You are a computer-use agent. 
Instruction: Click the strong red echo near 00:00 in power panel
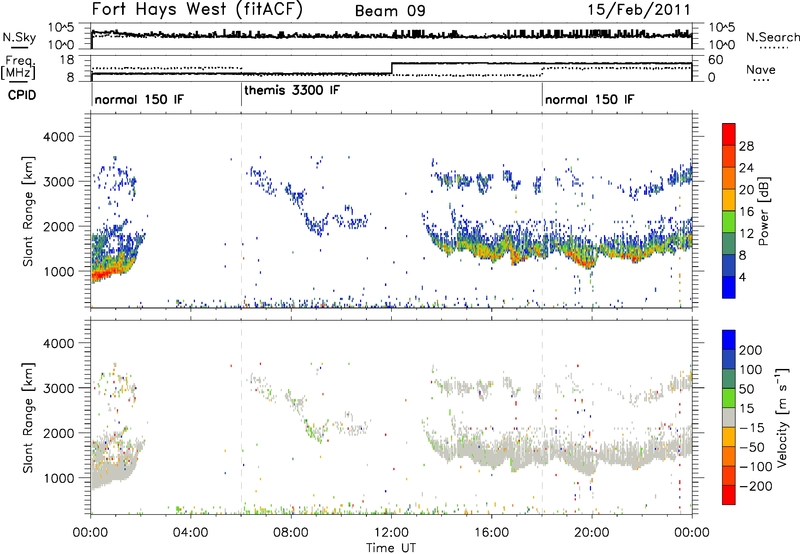(101, 274)
